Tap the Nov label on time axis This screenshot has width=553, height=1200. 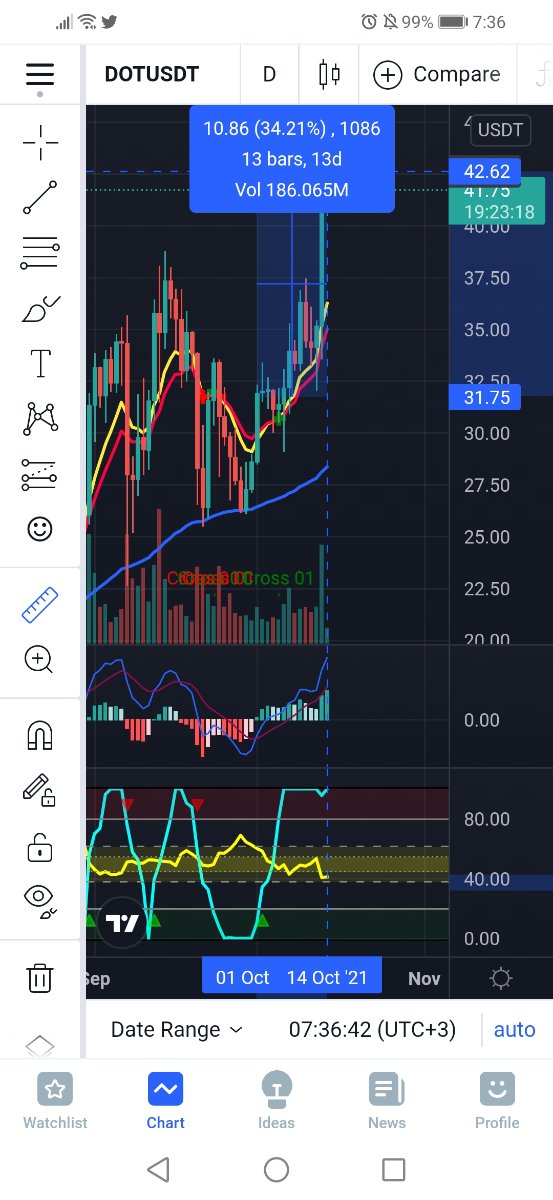pyautogui.click(x=424, y=978)
